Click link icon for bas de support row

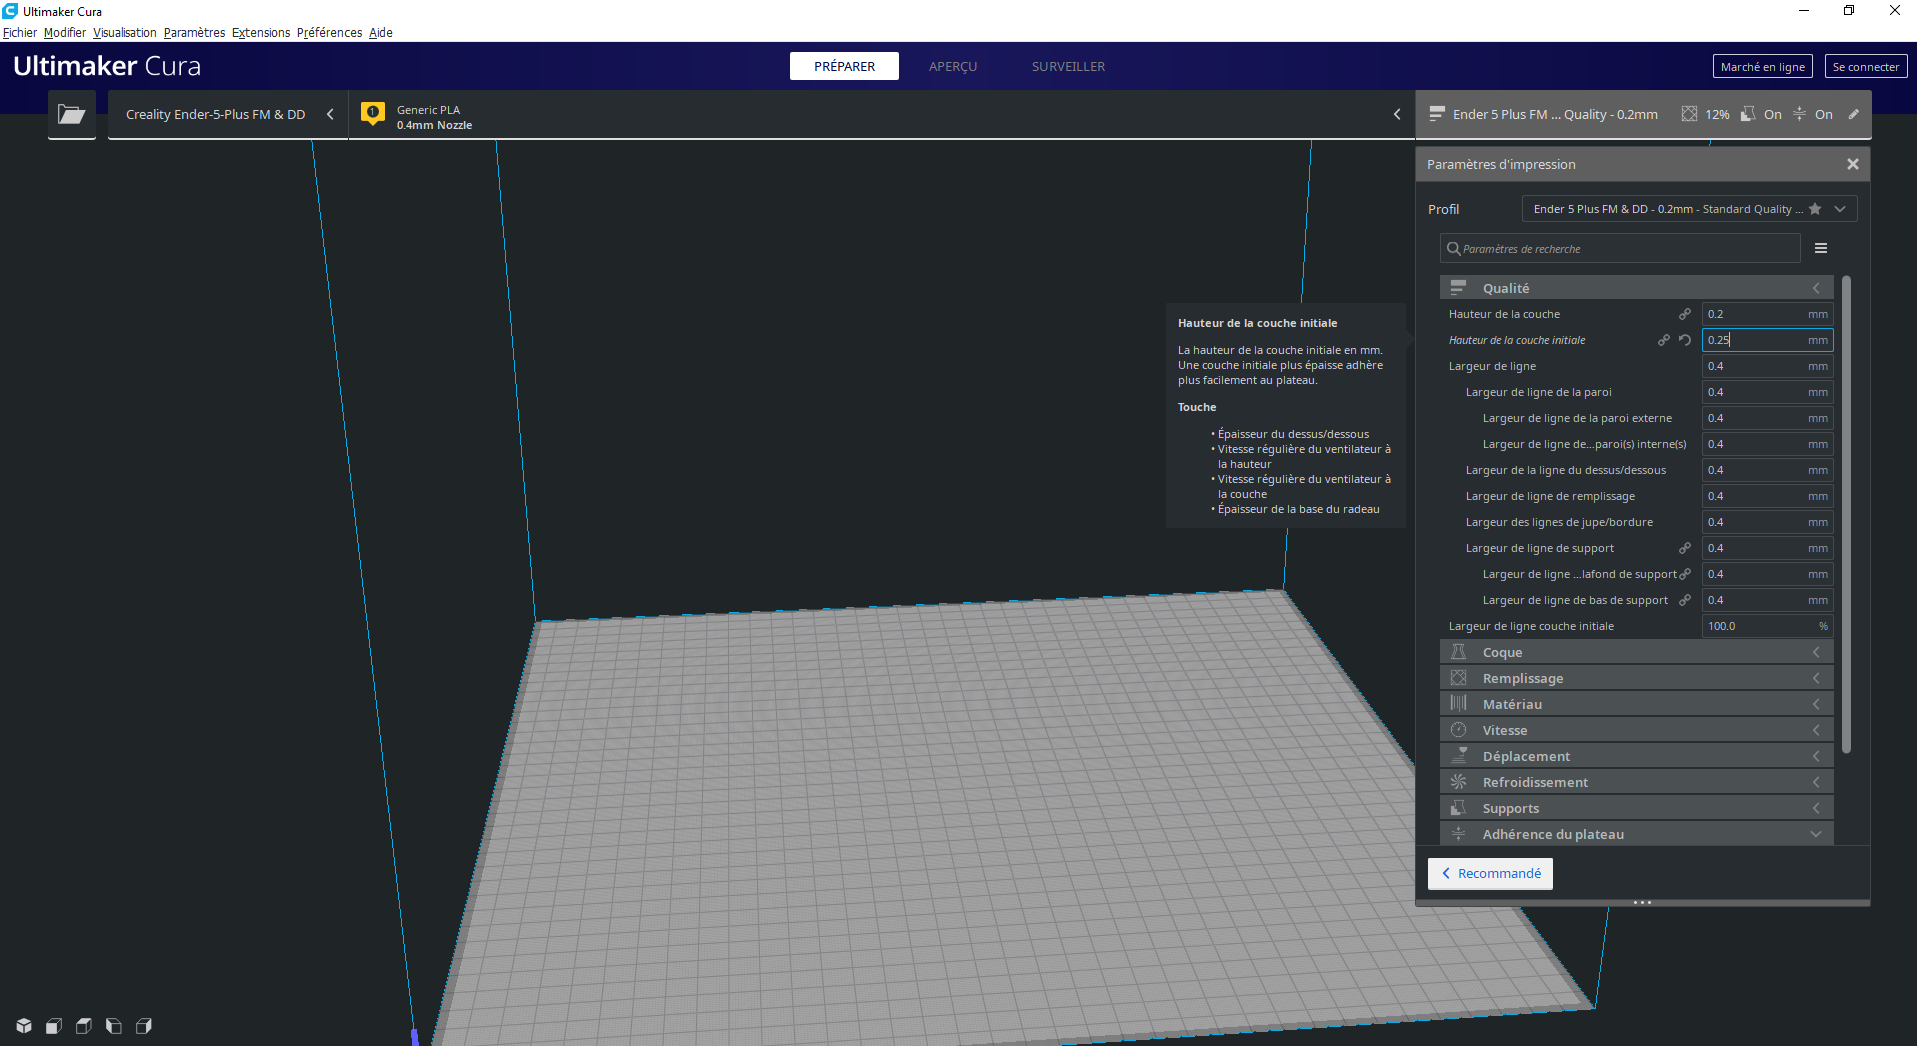(1685, 600)
